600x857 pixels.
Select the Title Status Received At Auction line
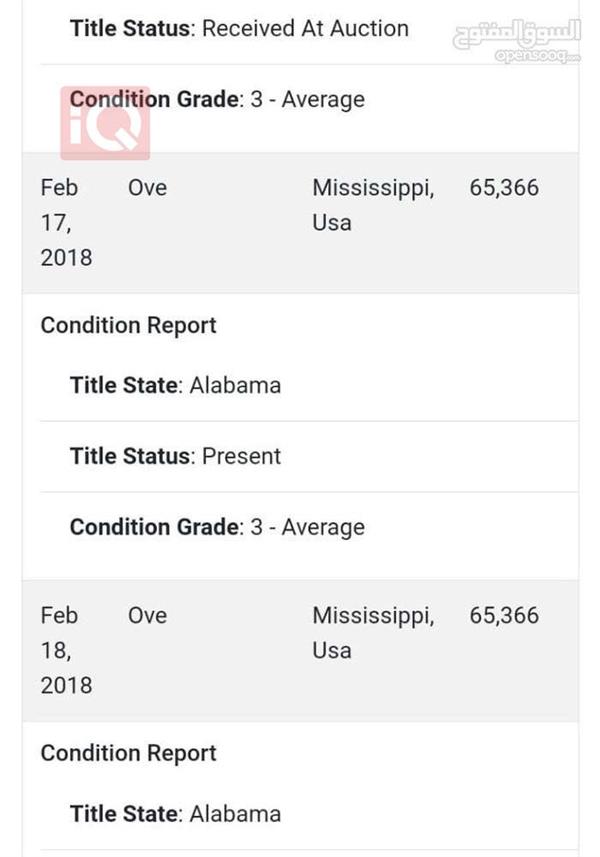(x=239, y=28)
